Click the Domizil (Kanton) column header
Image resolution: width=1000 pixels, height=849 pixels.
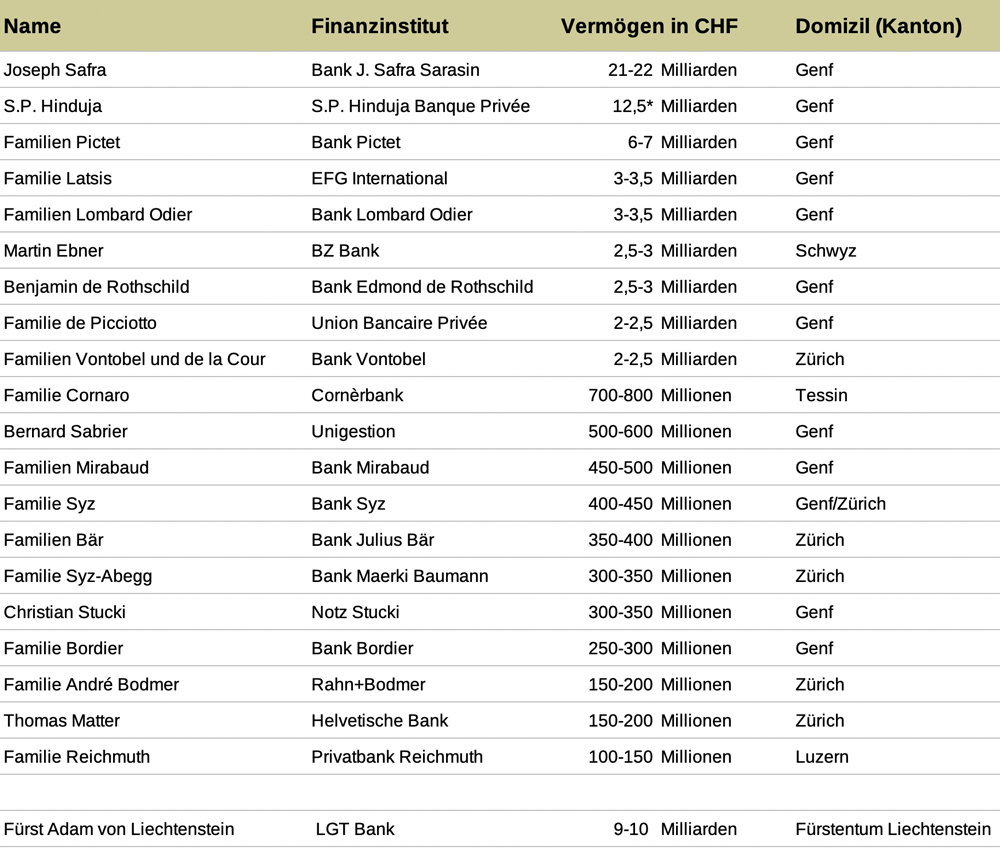pyautogui.click(x=878, y=26)
